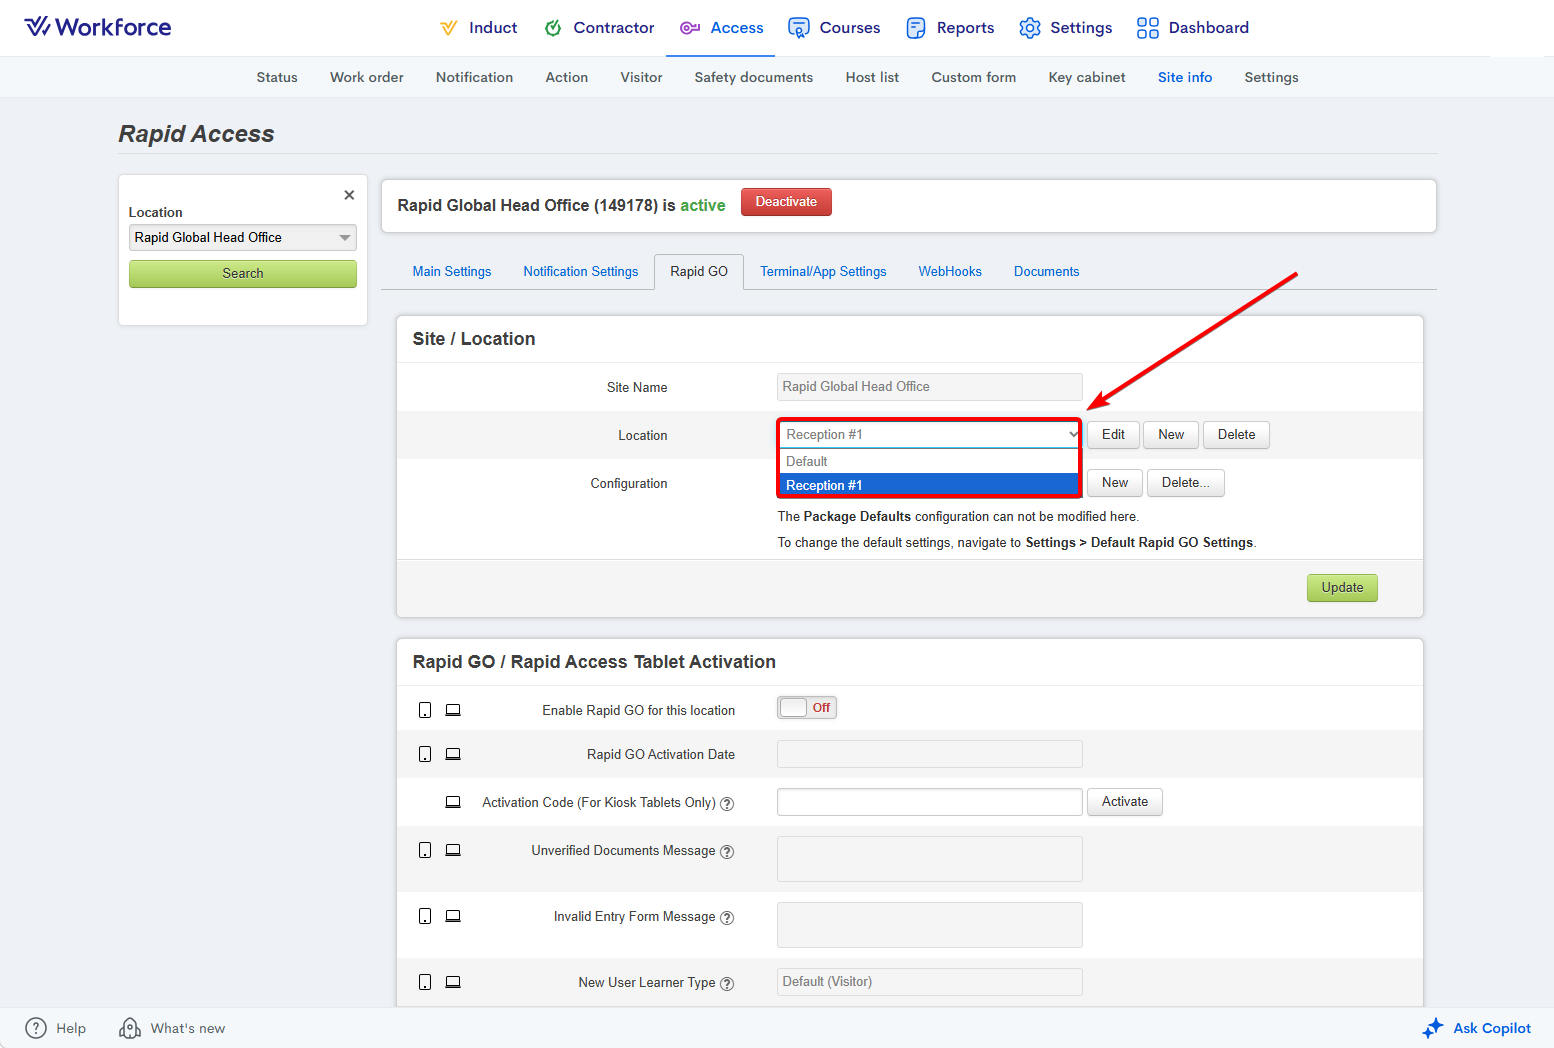The width and height of the screenshot is (1554, 1048).
Task: Click the Activation Code input field
Action: pos(930,802)
